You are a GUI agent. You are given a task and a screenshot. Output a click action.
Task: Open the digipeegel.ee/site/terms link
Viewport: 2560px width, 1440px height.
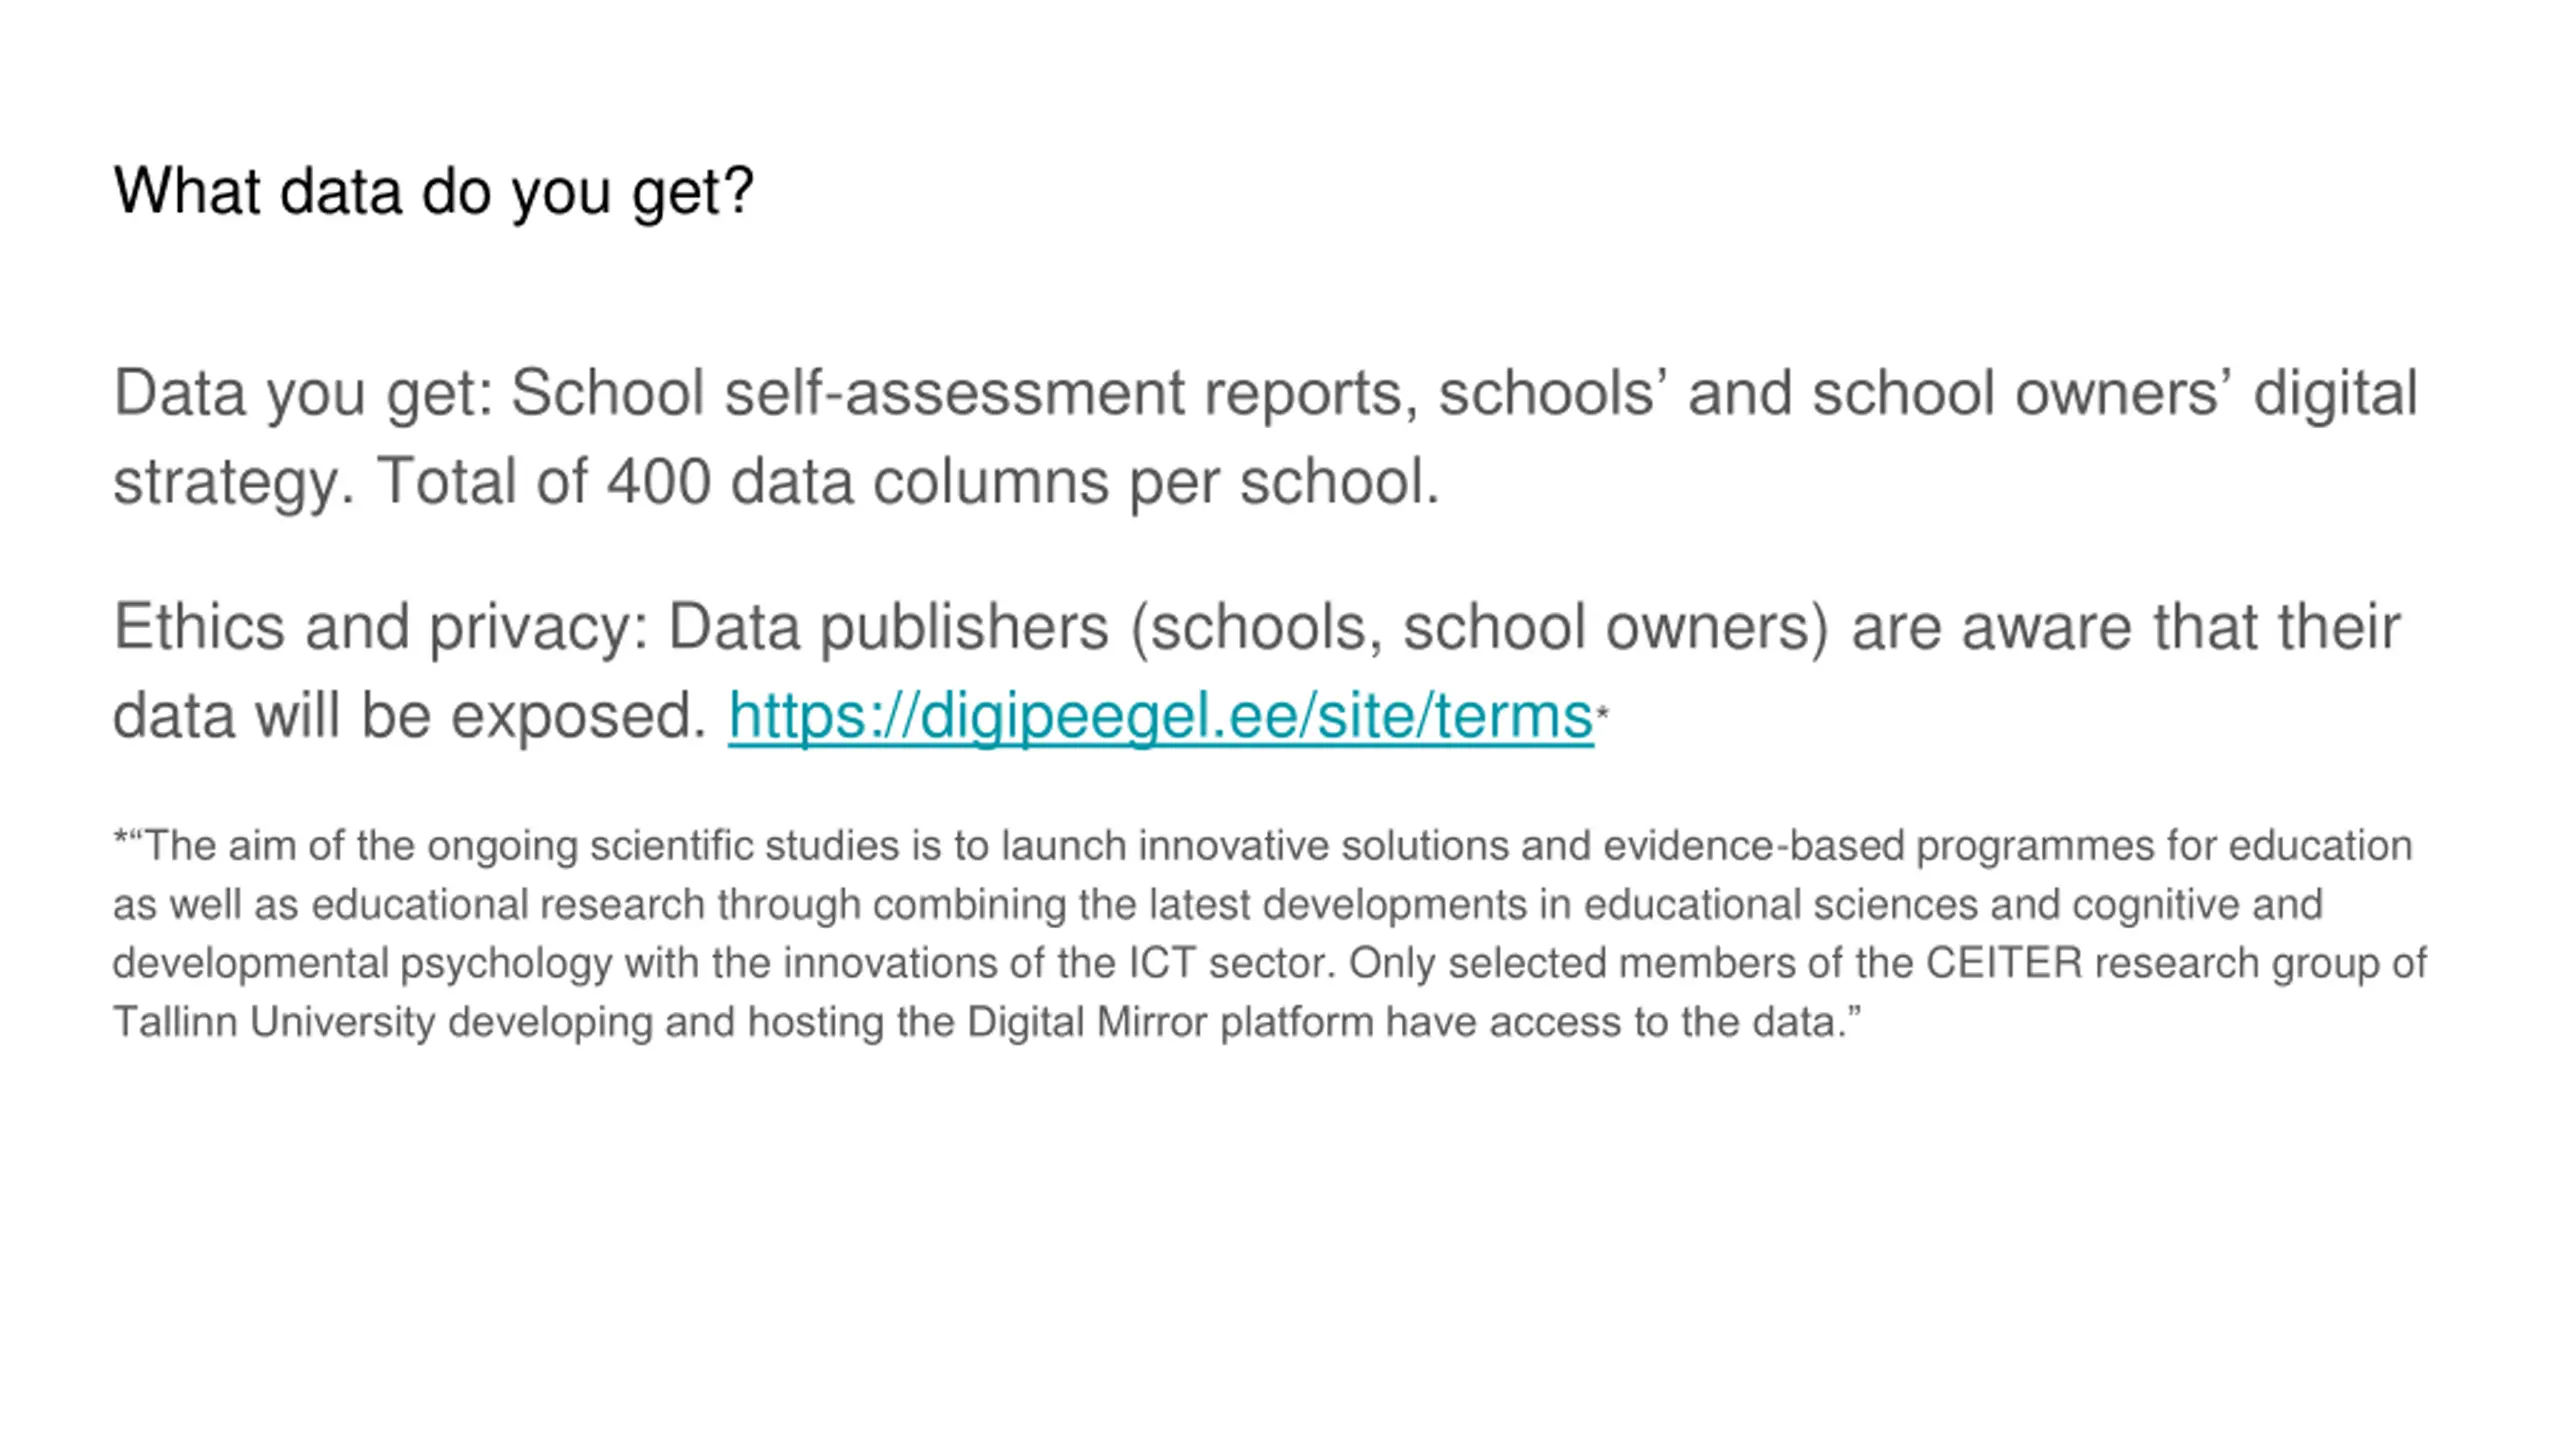click(x=1160, y=716)
